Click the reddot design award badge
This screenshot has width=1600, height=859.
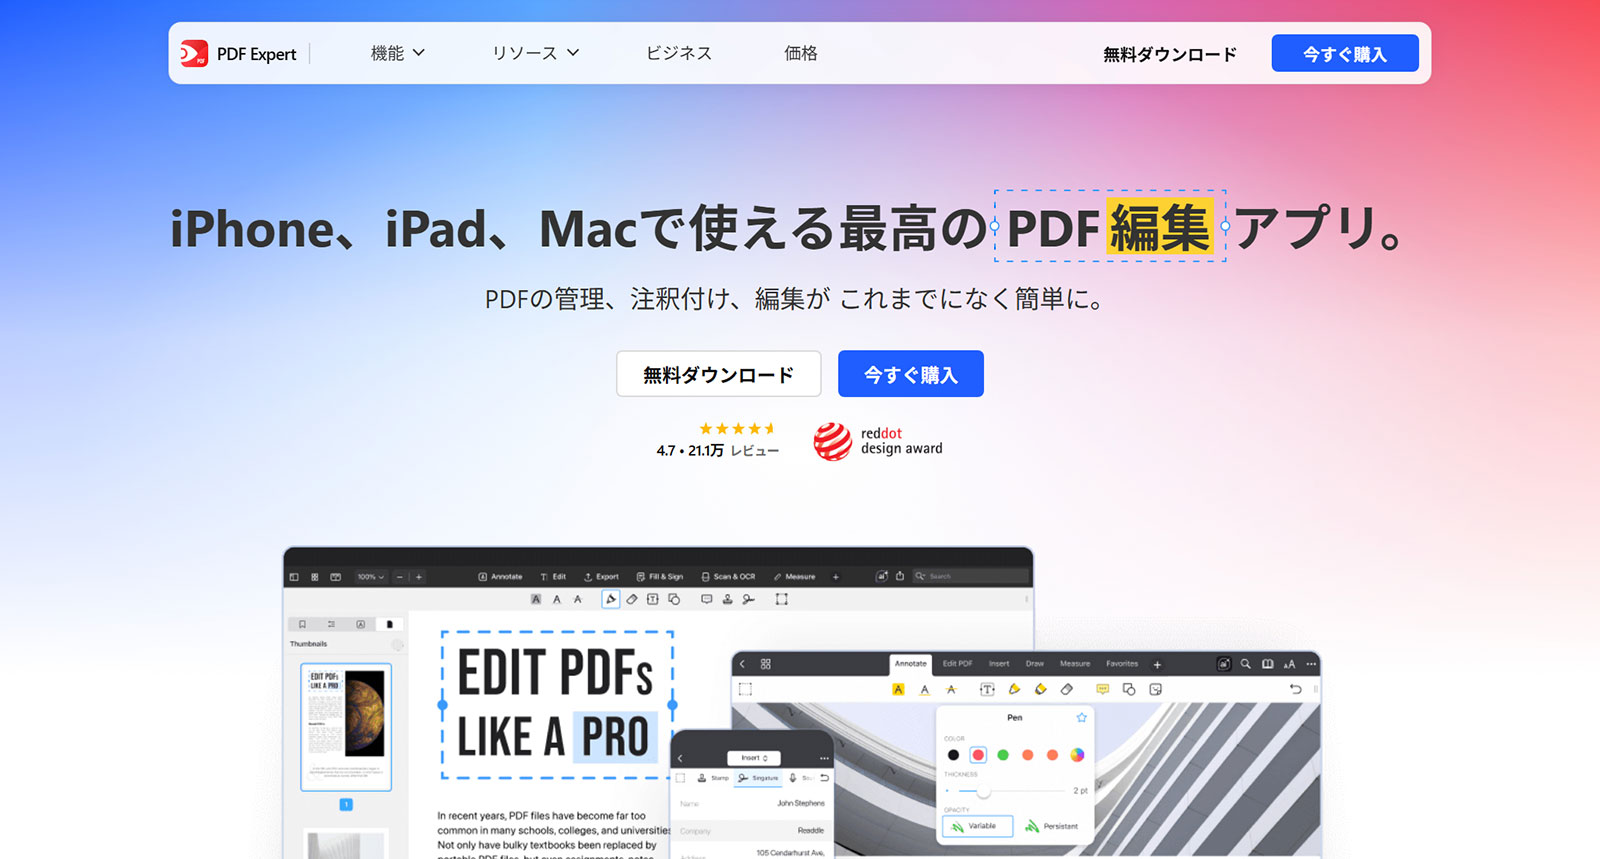[878, 441]
